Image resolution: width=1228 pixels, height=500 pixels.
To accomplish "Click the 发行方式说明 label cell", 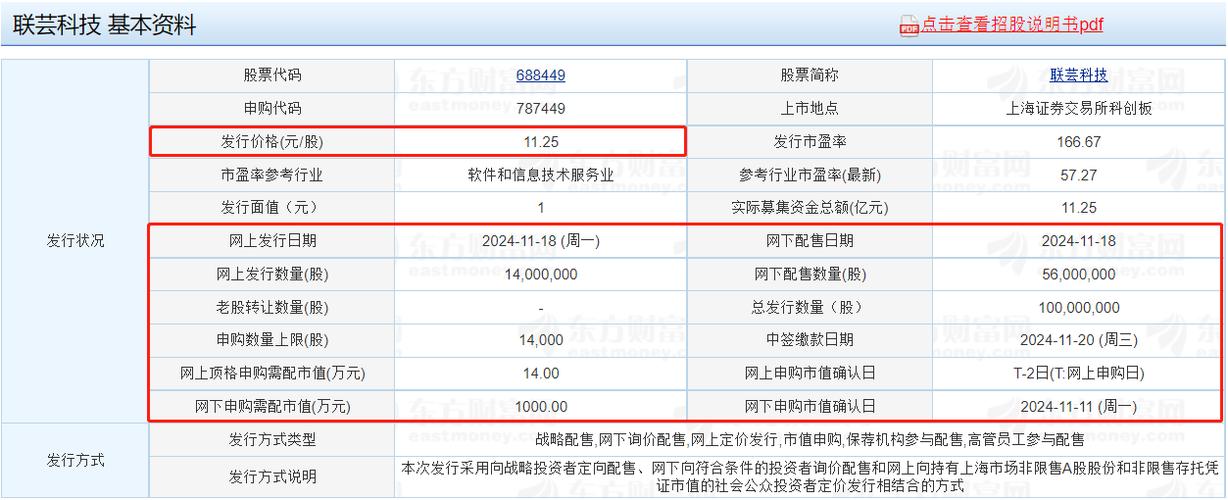I will pyautogui.click(x=272, y=477).
